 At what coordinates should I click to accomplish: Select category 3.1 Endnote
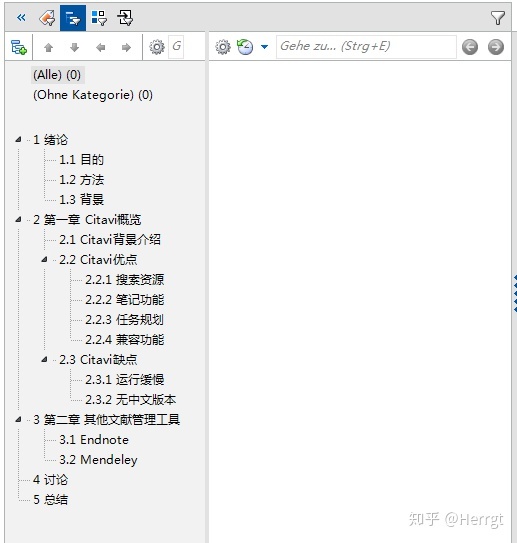pos(94,440)
